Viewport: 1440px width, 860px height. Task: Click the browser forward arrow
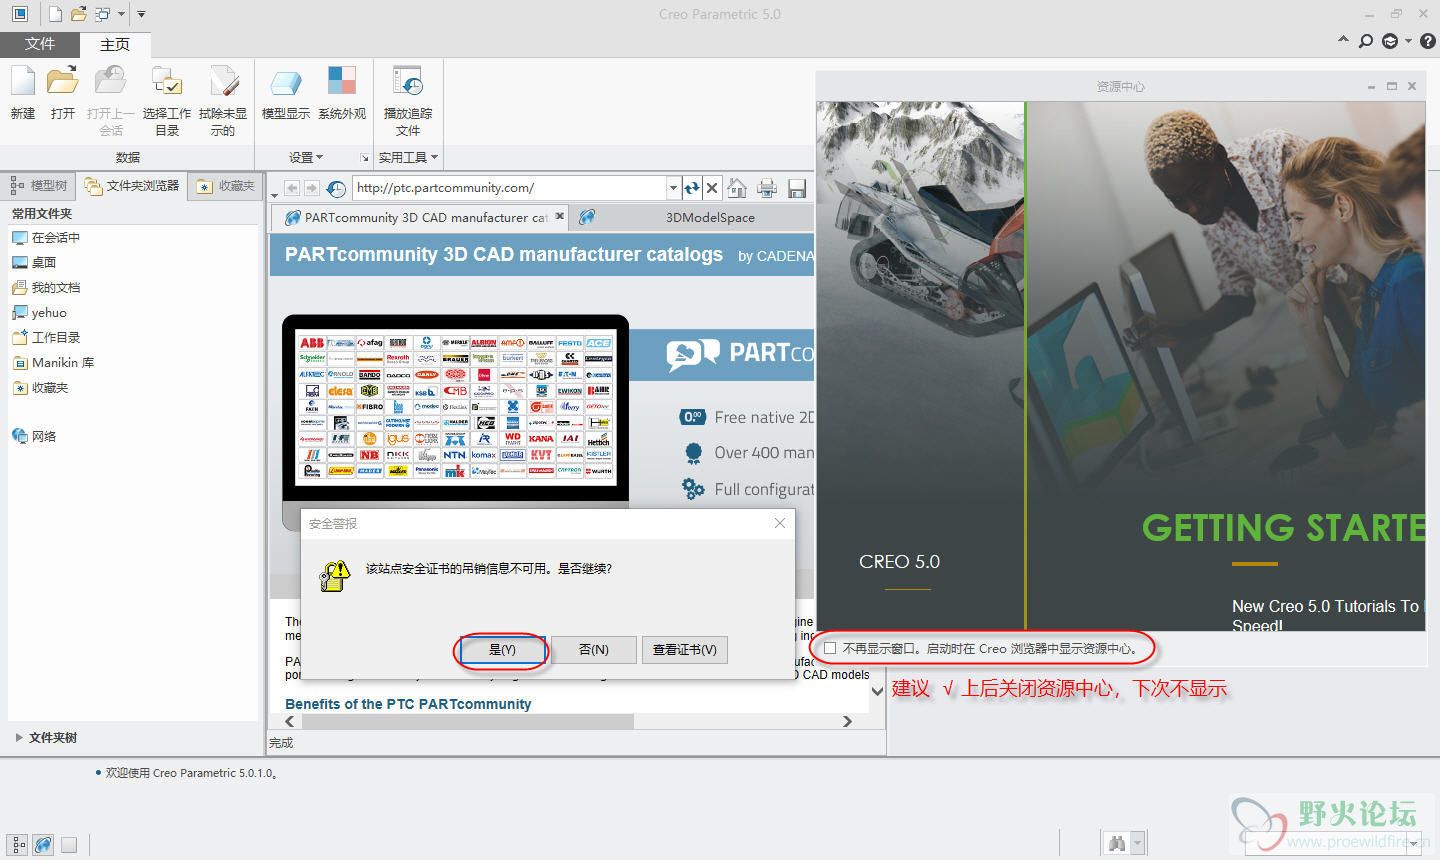[x=312, y=188]
